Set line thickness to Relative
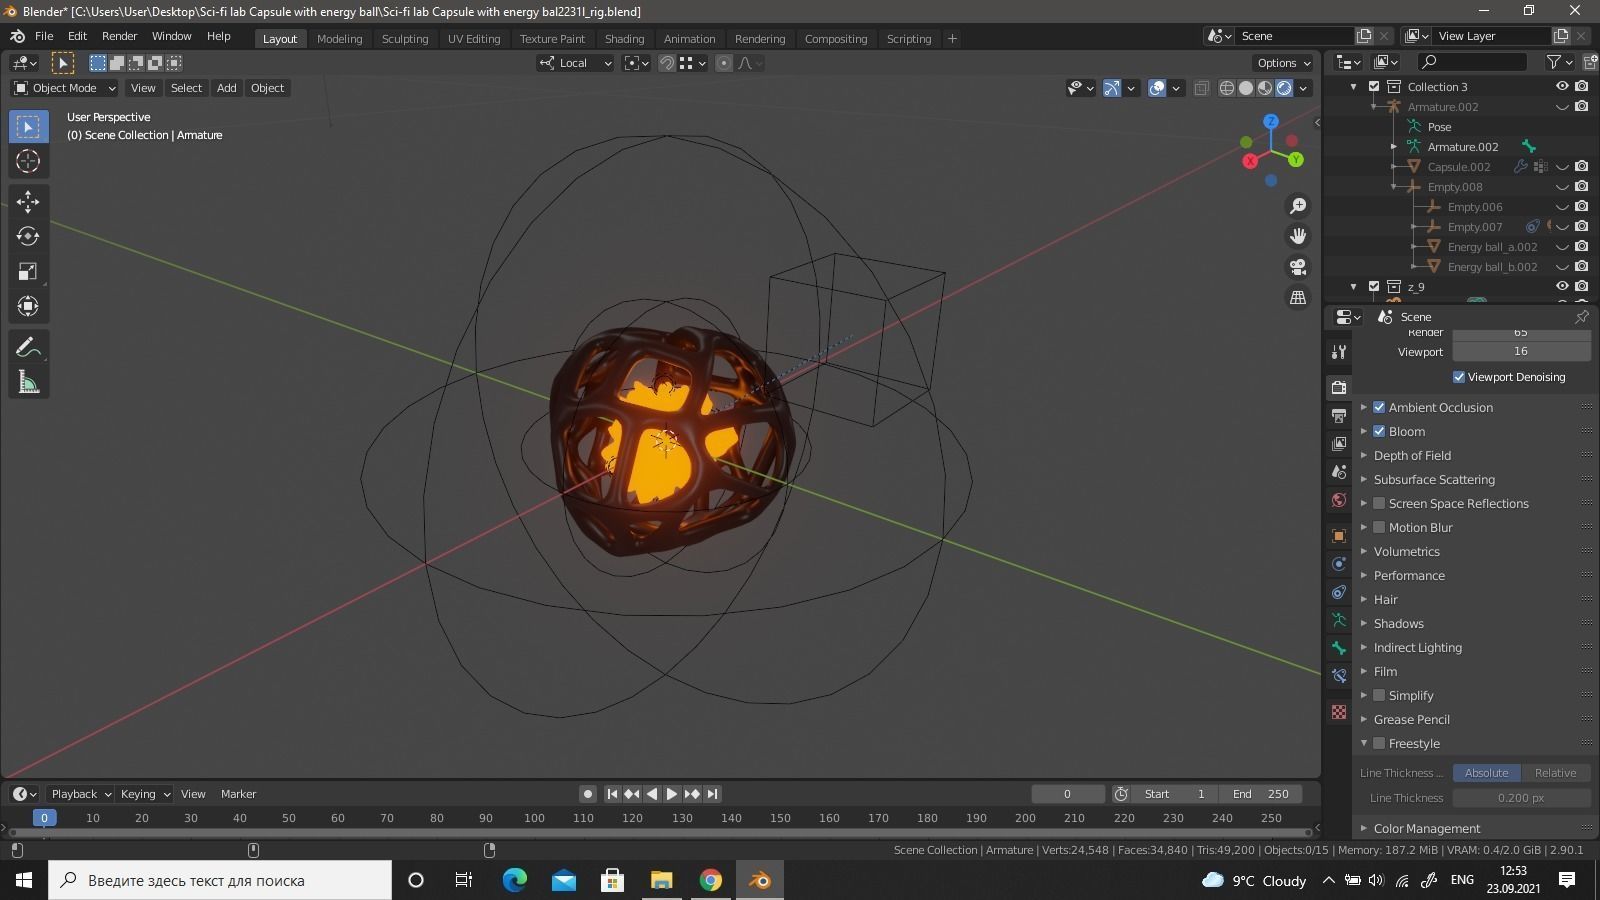Screen dimensions: 1600x900 (1555, 773)
